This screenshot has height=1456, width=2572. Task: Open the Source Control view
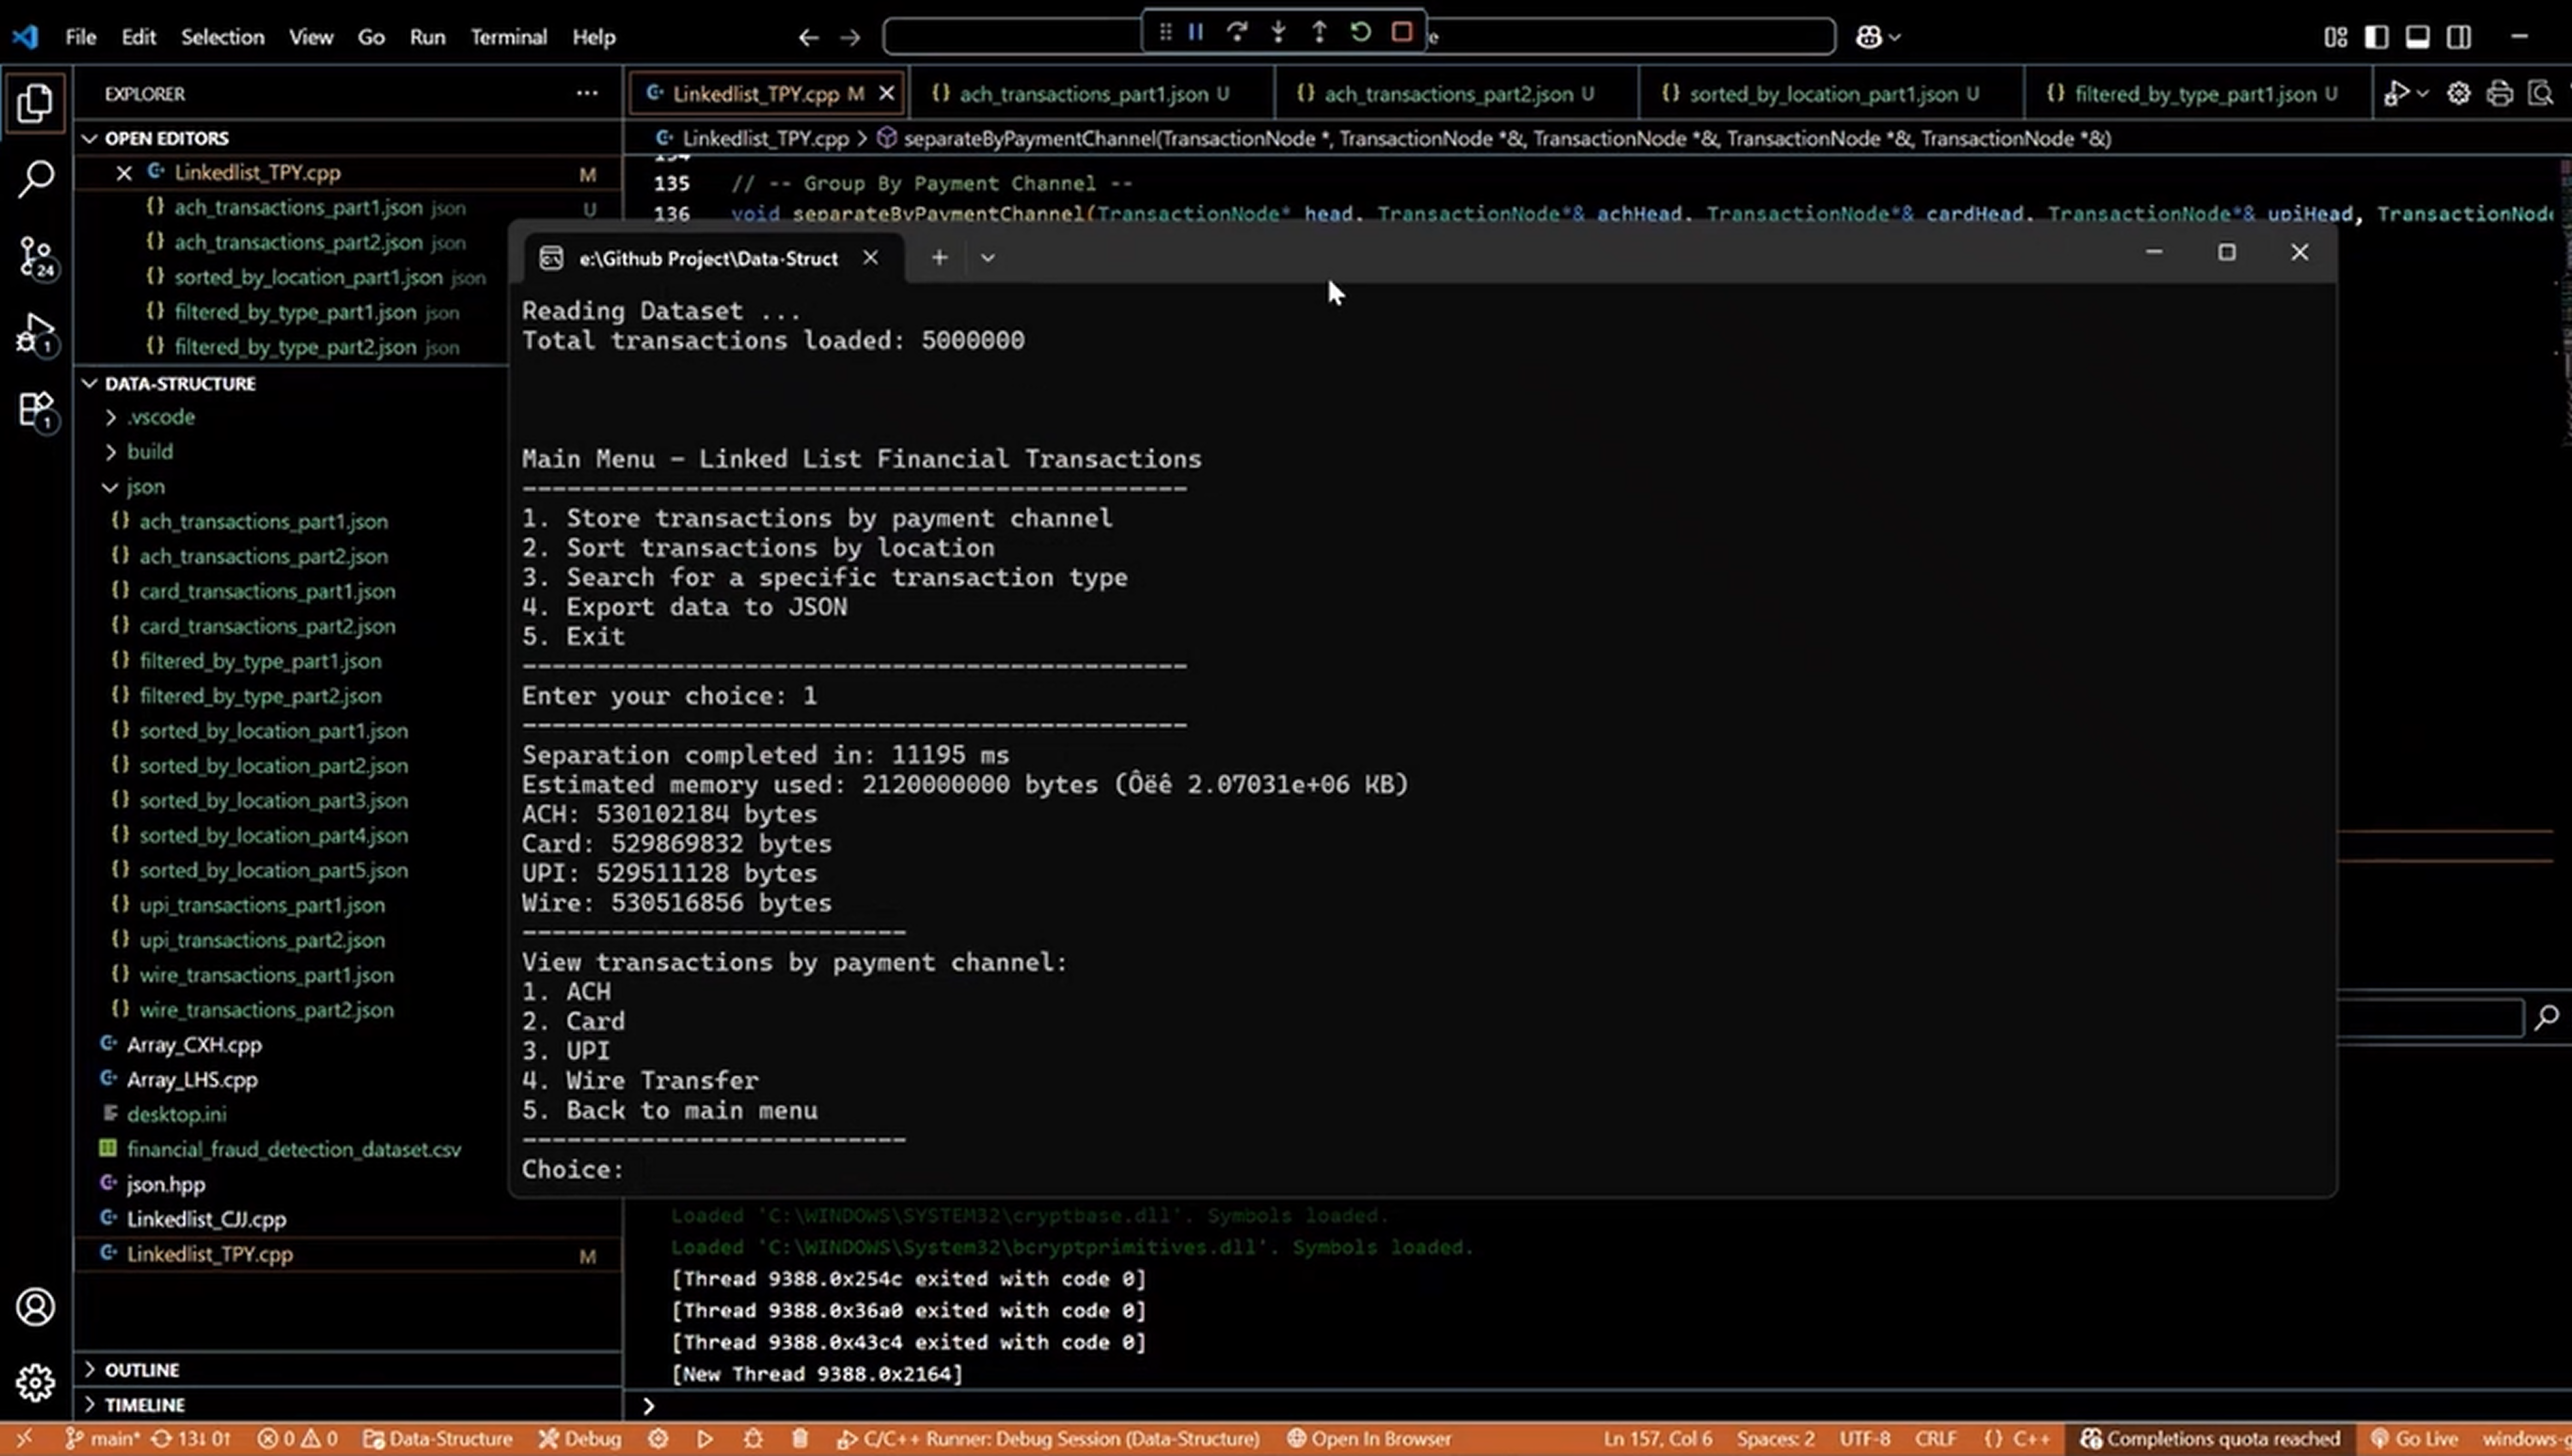coord(36,257)
